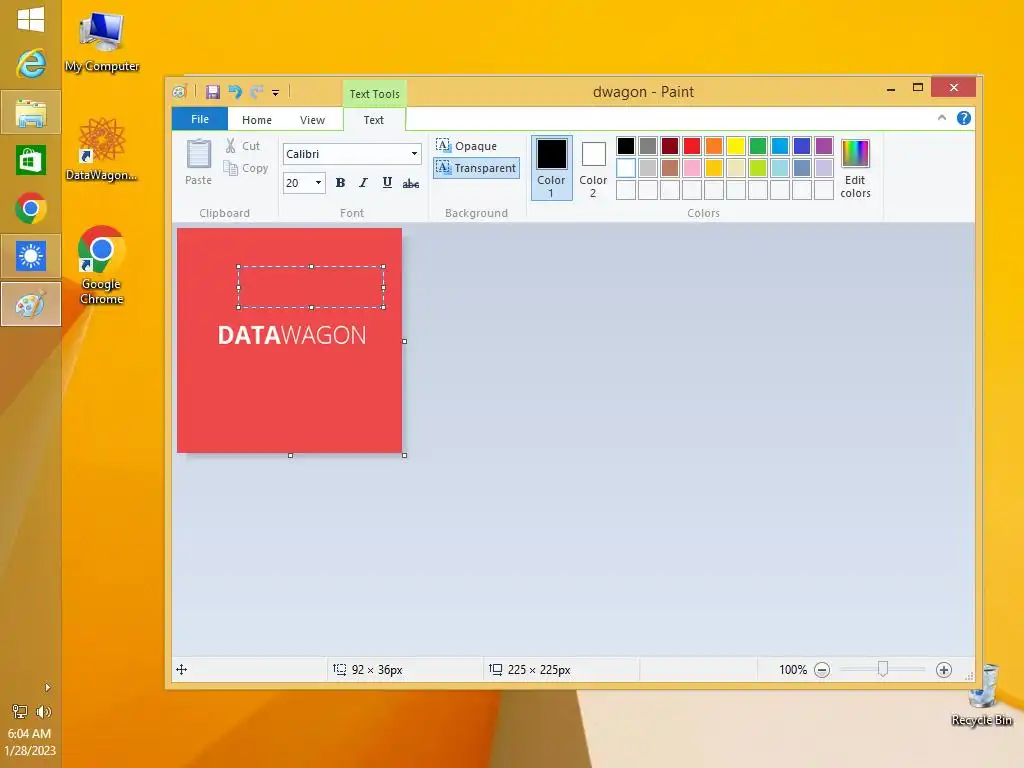
Task: Open File Explorer from taskbar
Action: (31, 112)
